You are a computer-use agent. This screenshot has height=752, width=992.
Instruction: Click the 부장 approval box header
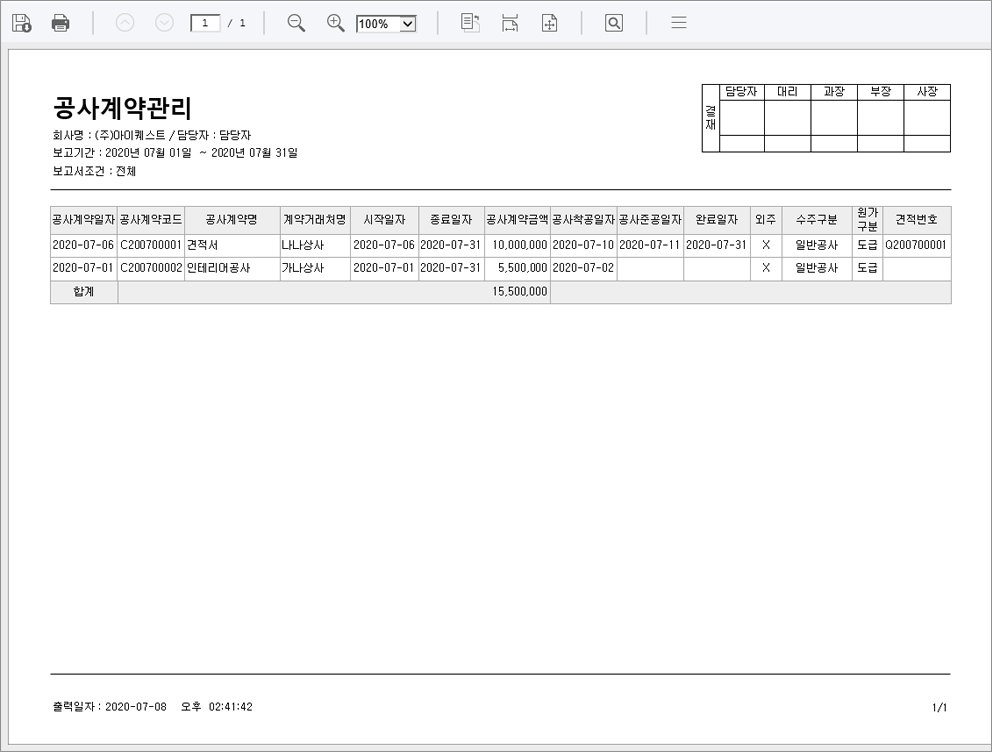(881, 92)
